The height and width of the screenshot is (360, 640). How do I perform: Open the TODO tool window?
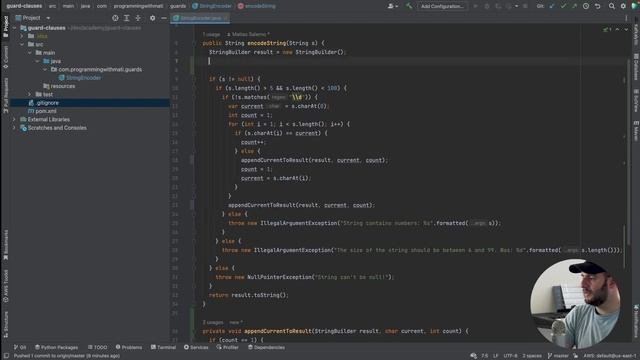(x=97, y=347)
